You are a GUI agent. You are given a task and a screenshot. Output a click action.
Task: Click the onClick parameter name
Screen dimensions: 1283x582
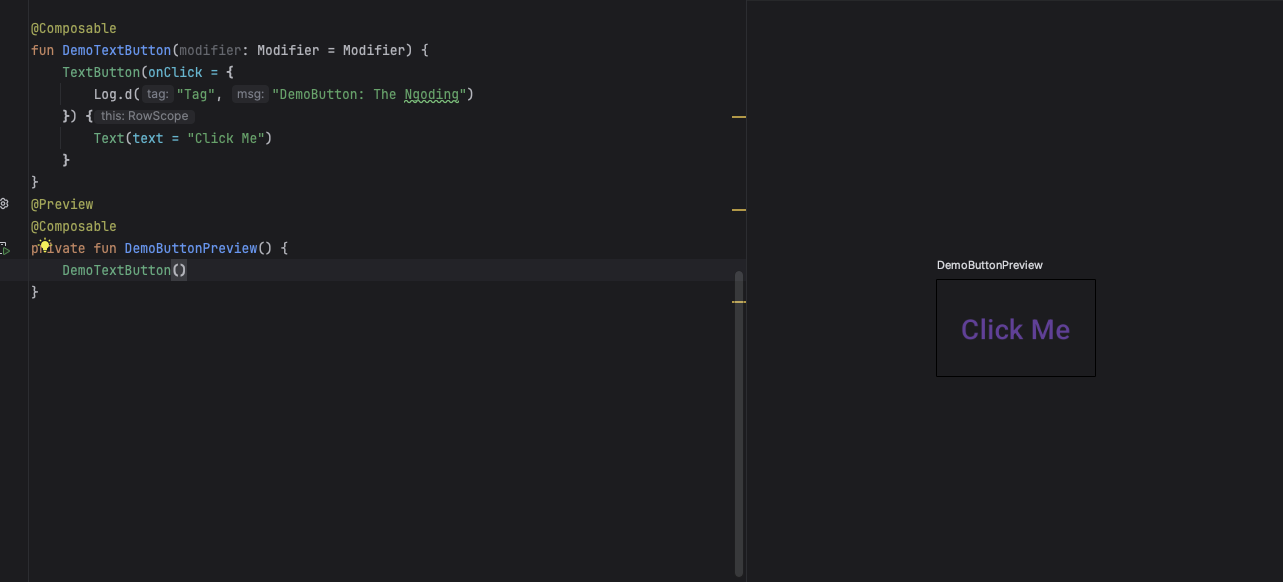click(x=175, y=72)
